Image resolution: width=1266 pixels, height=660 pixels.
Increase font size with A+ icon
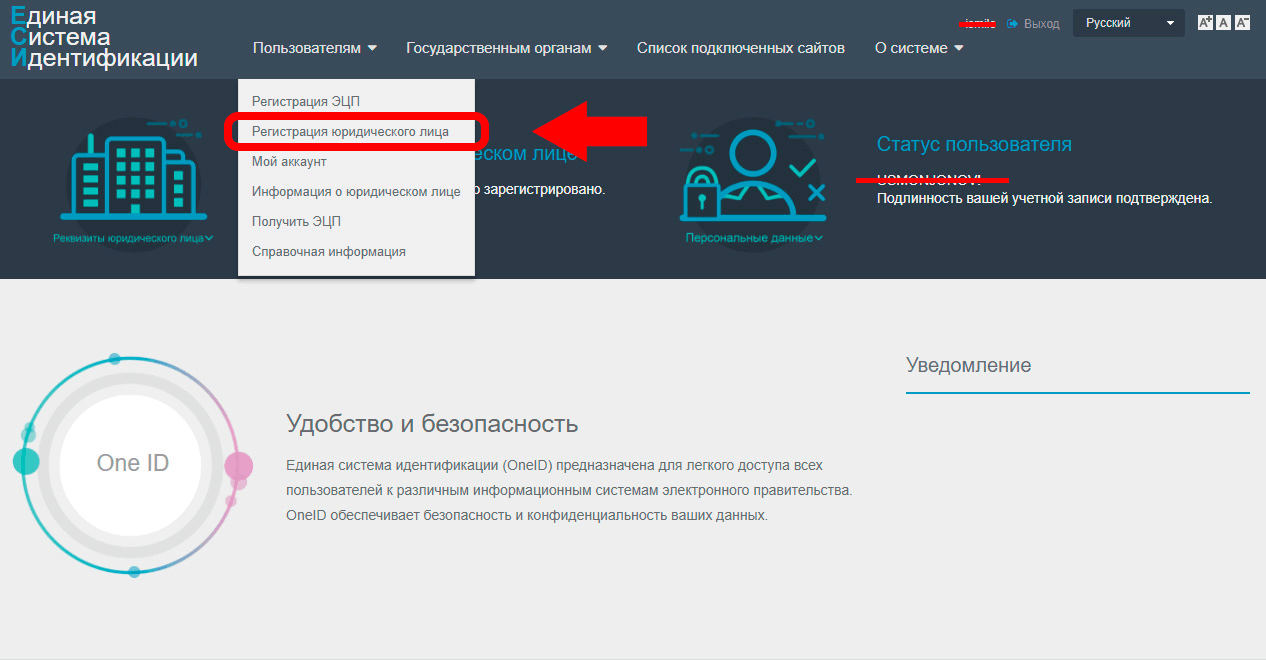tap(1205, 23)
